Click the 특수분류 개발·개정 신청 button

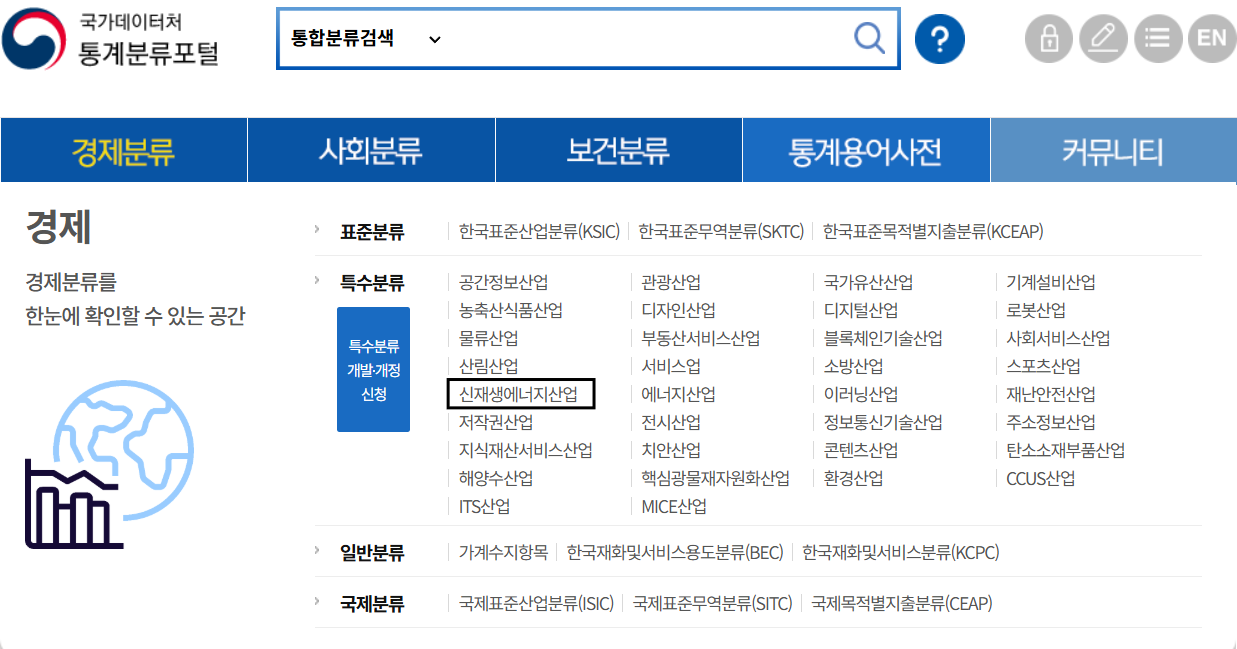click(373, 370)
